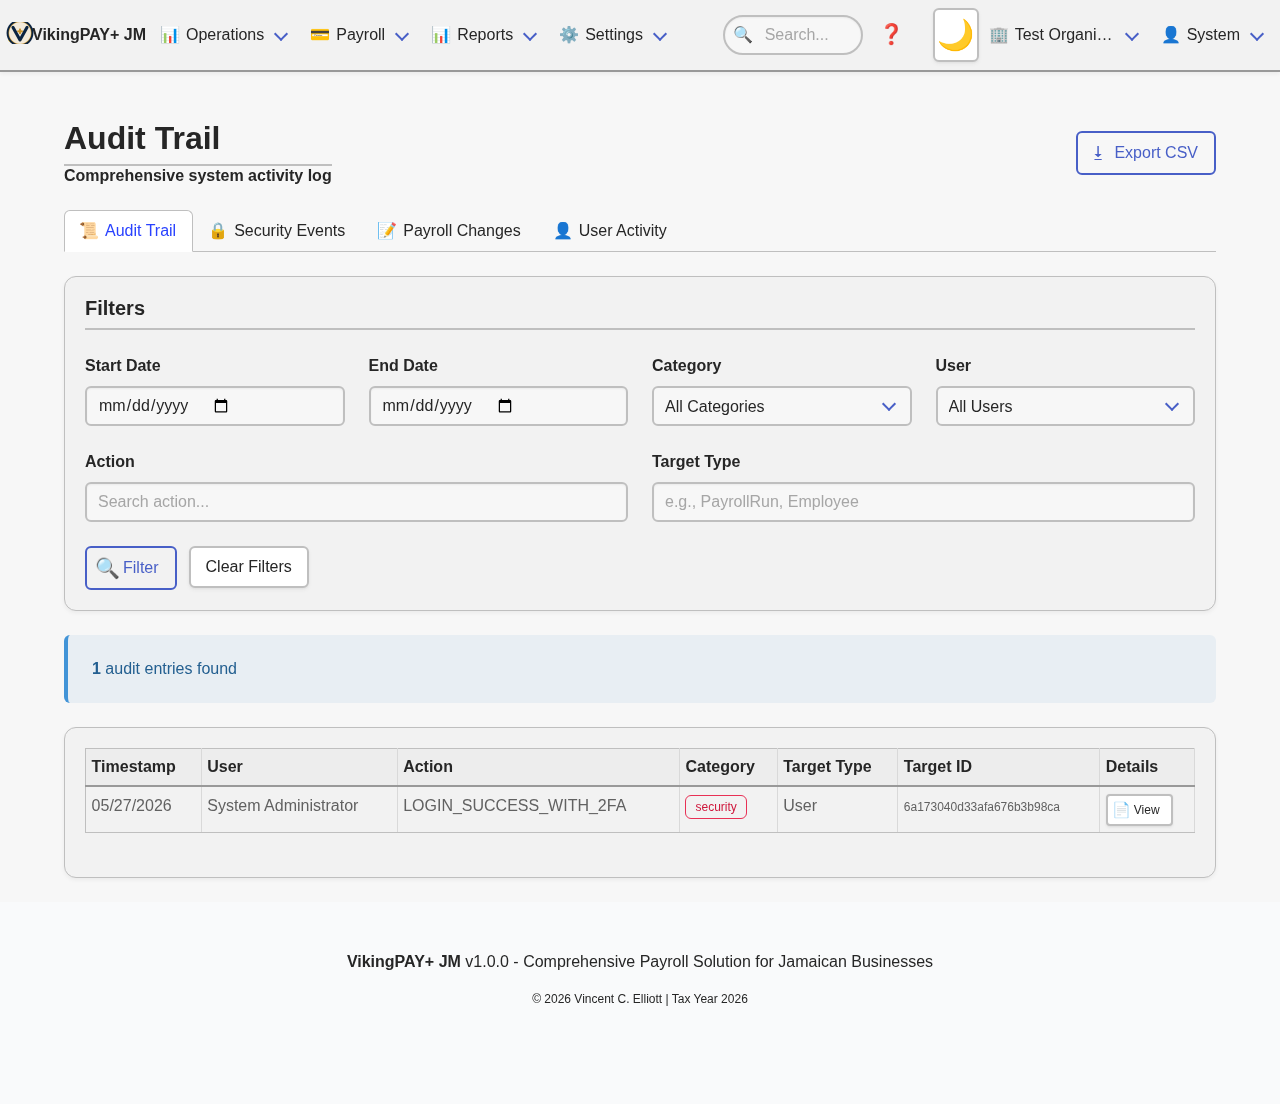1280x1104 pixels.
Task: Click the VikingPAY+ JM logo icon
Action: (x=20, y=33)
